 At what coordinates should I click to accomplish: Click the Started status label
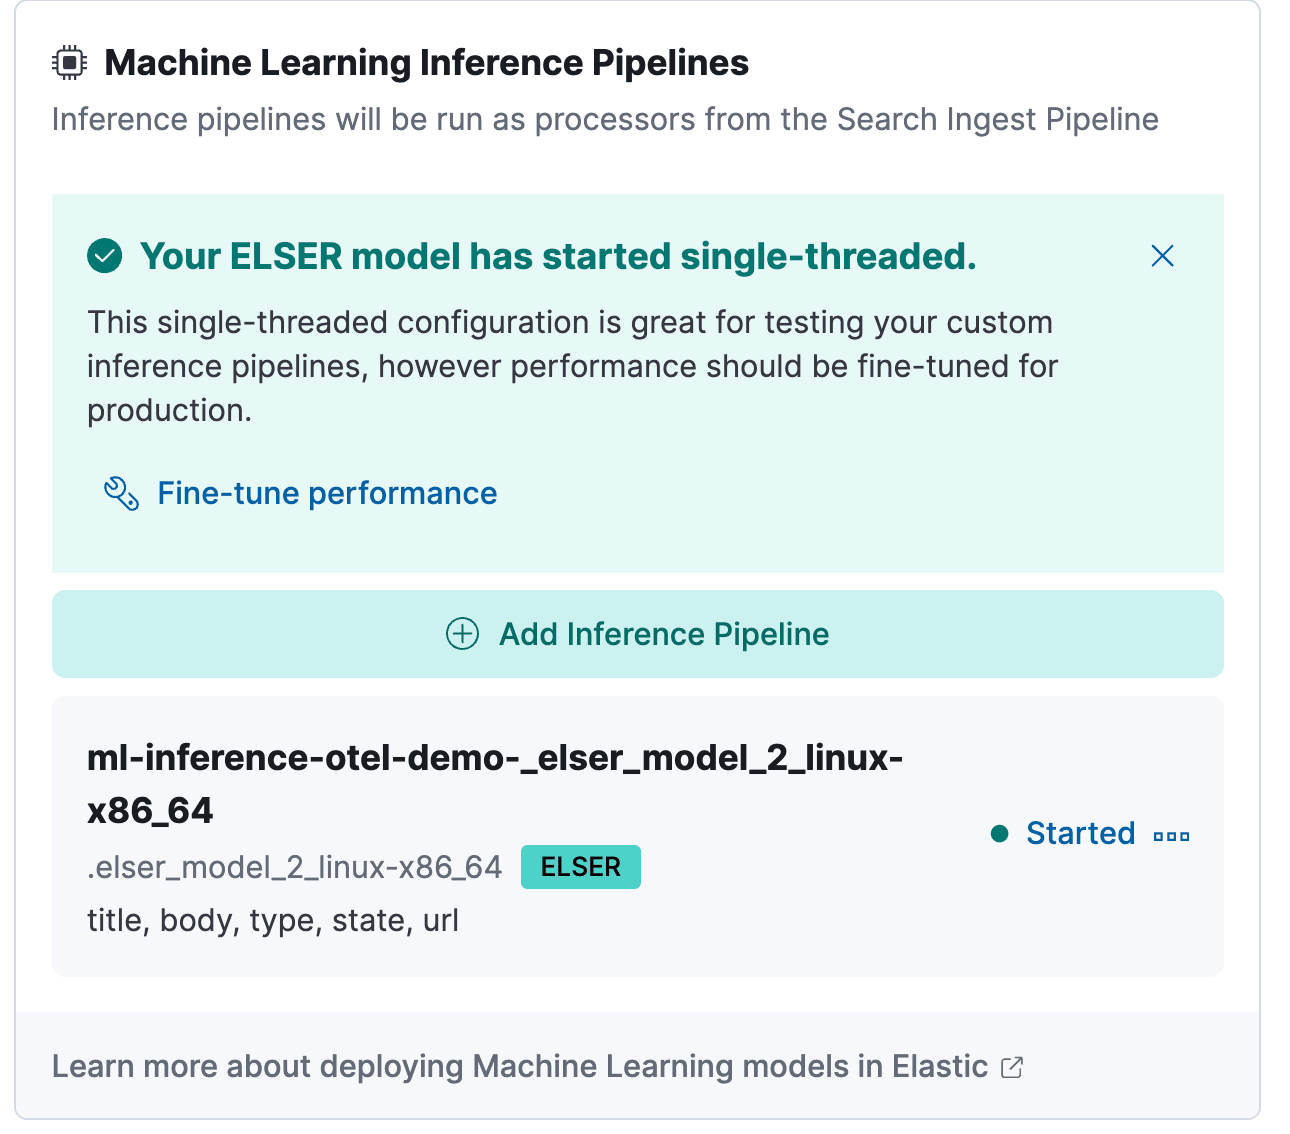pos(1080,834)
